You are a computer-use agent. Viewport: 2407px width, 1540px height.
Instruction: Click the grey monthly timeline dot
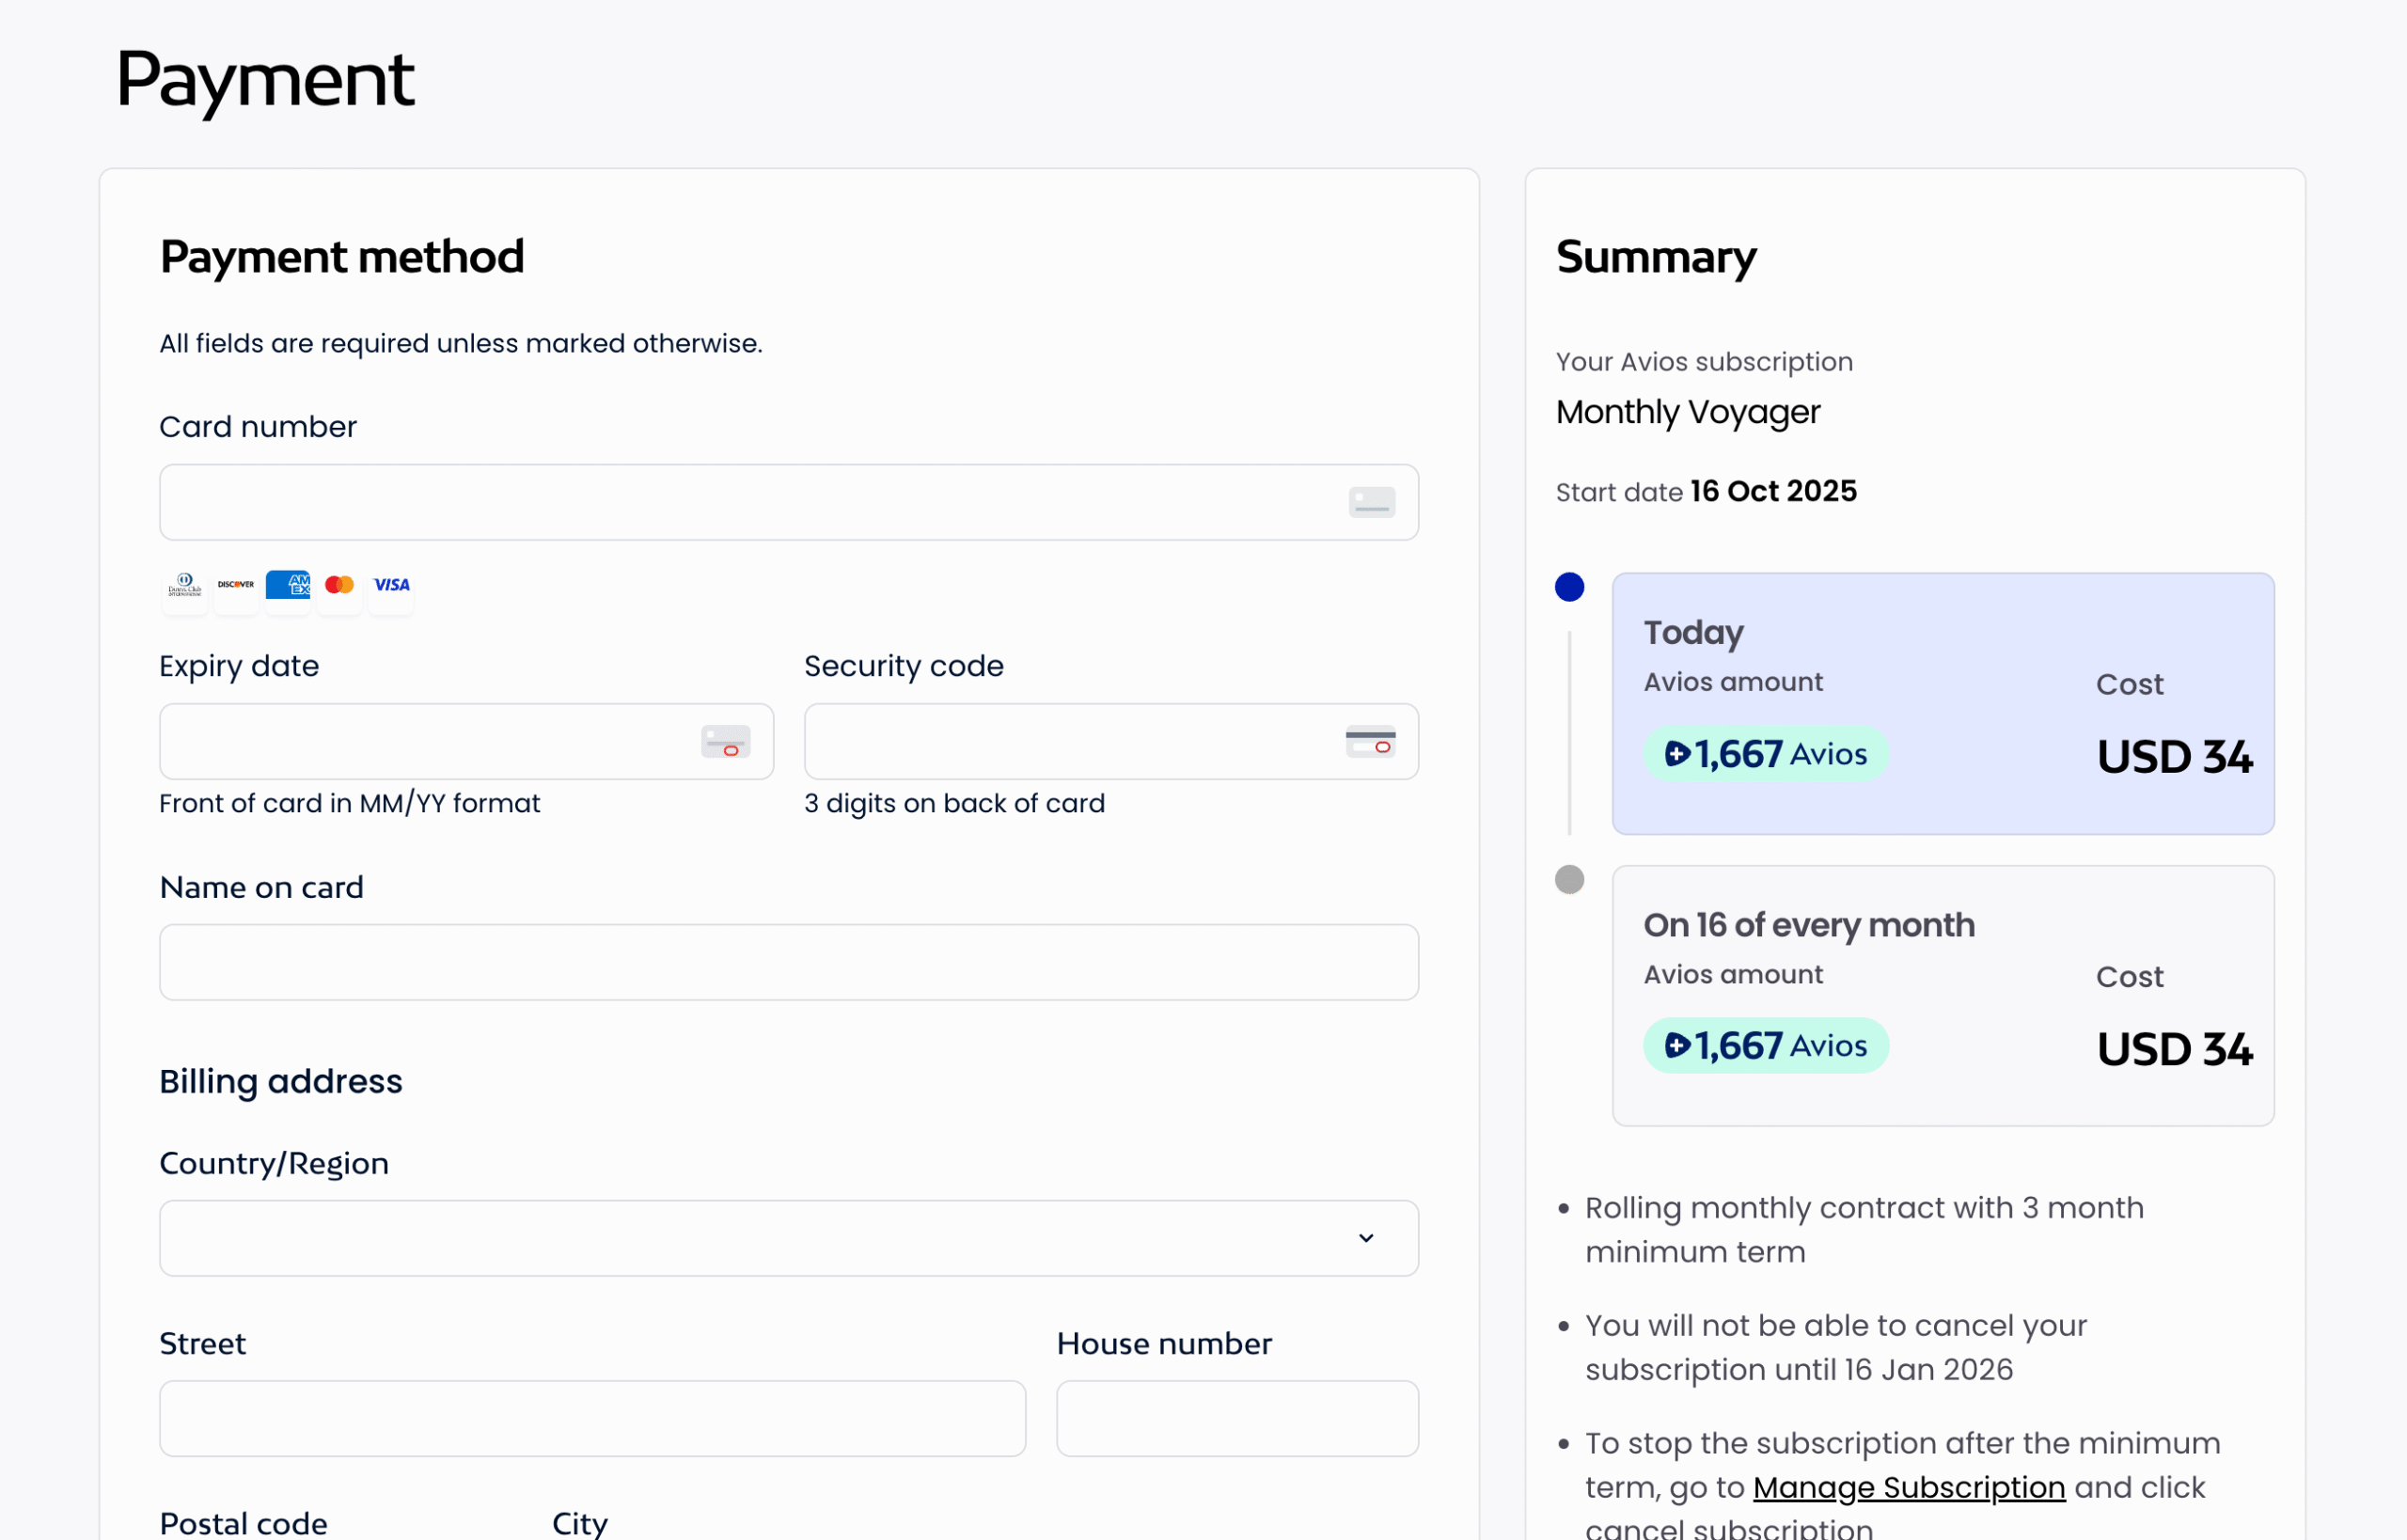1569,880
